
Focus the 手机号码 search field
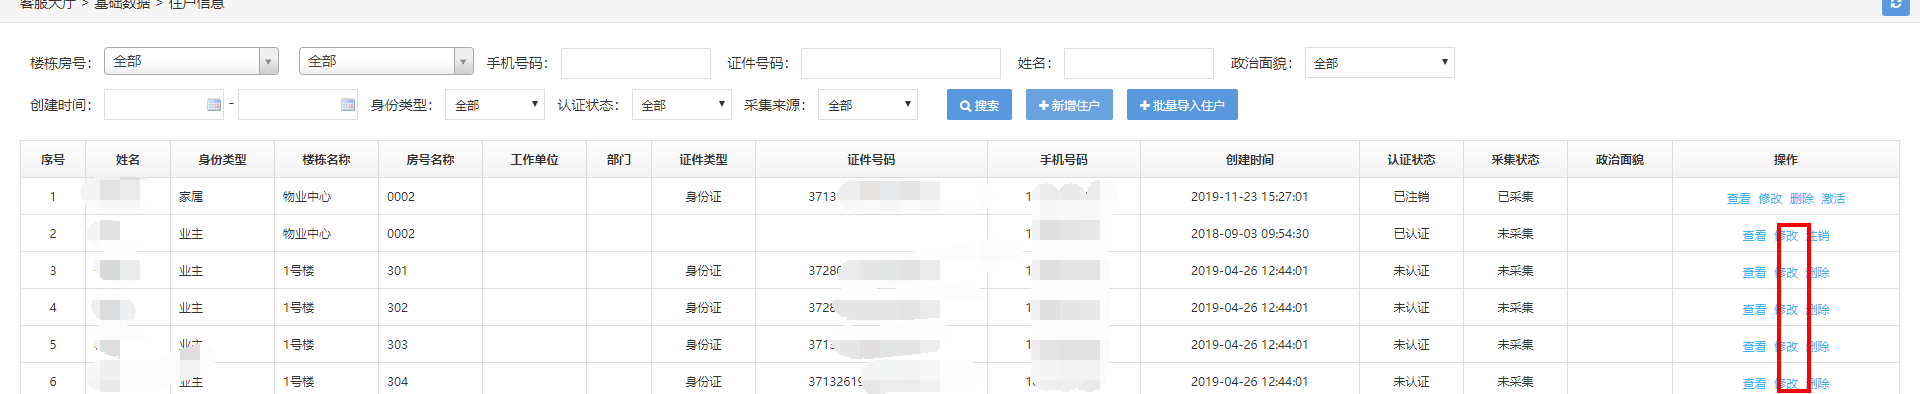click(x=636, y=63)
